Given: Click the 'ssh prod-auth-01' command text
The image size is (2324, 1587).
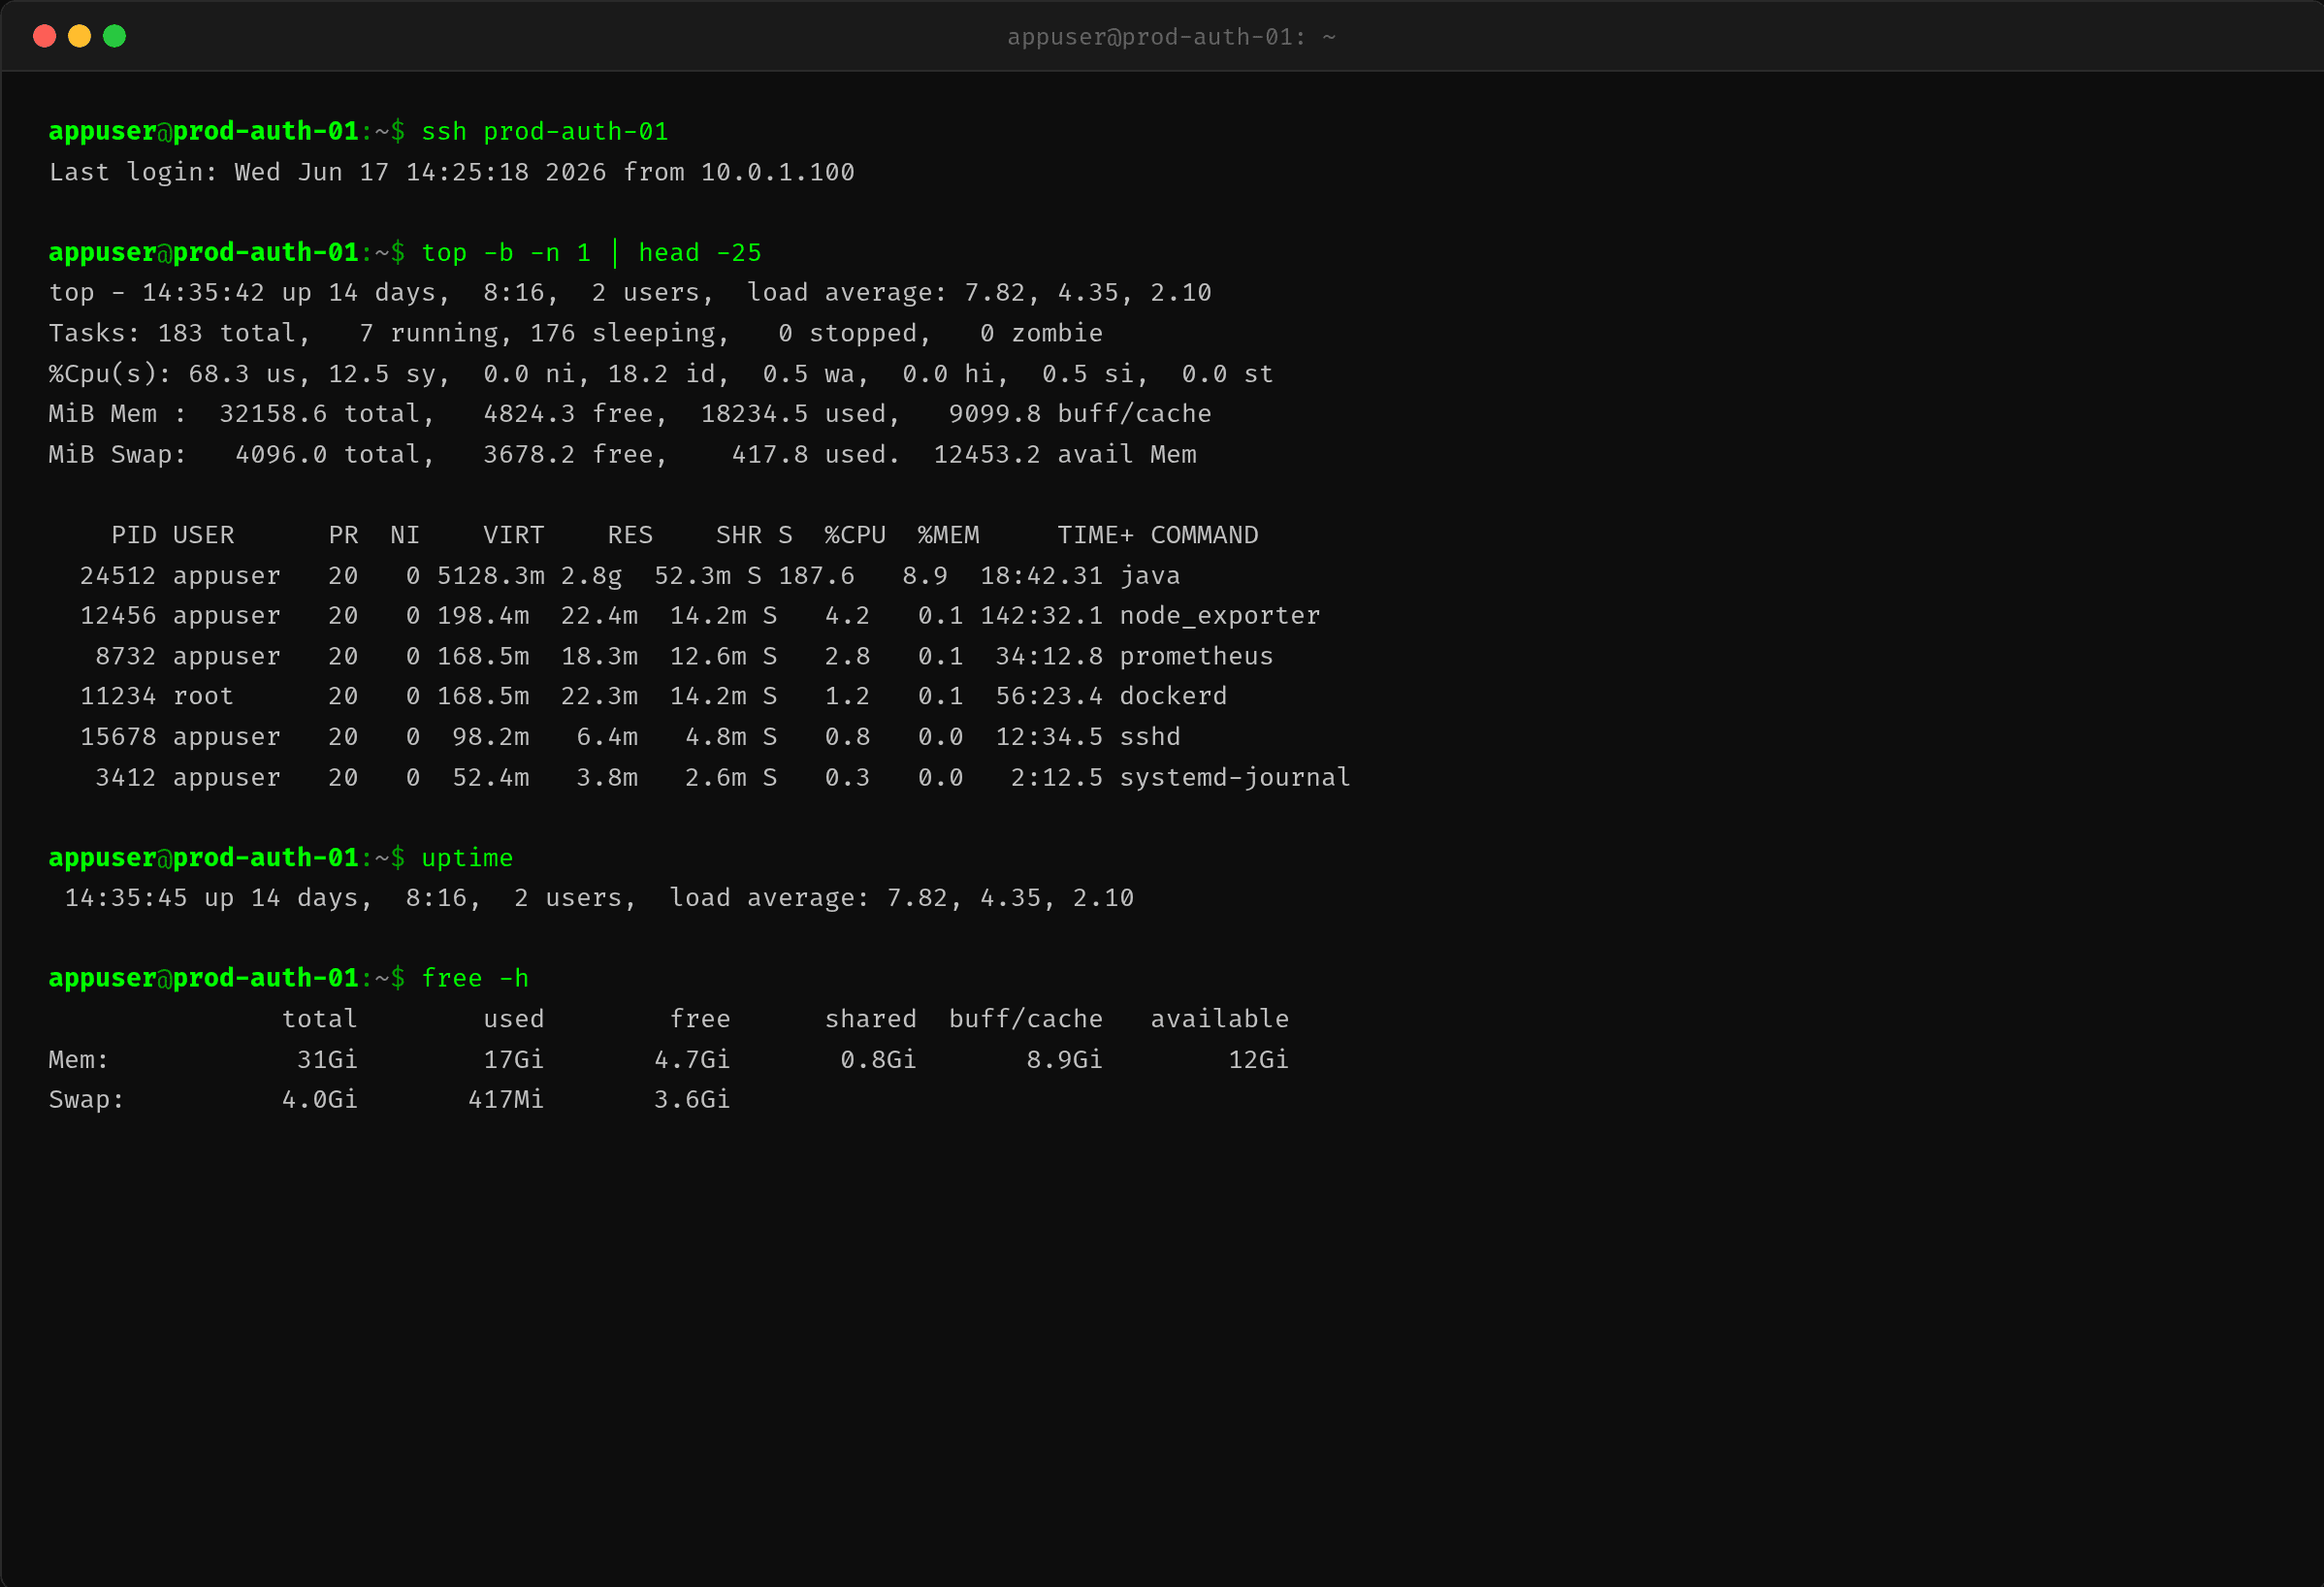Looking at the screenshot, I should click(544, 131).
